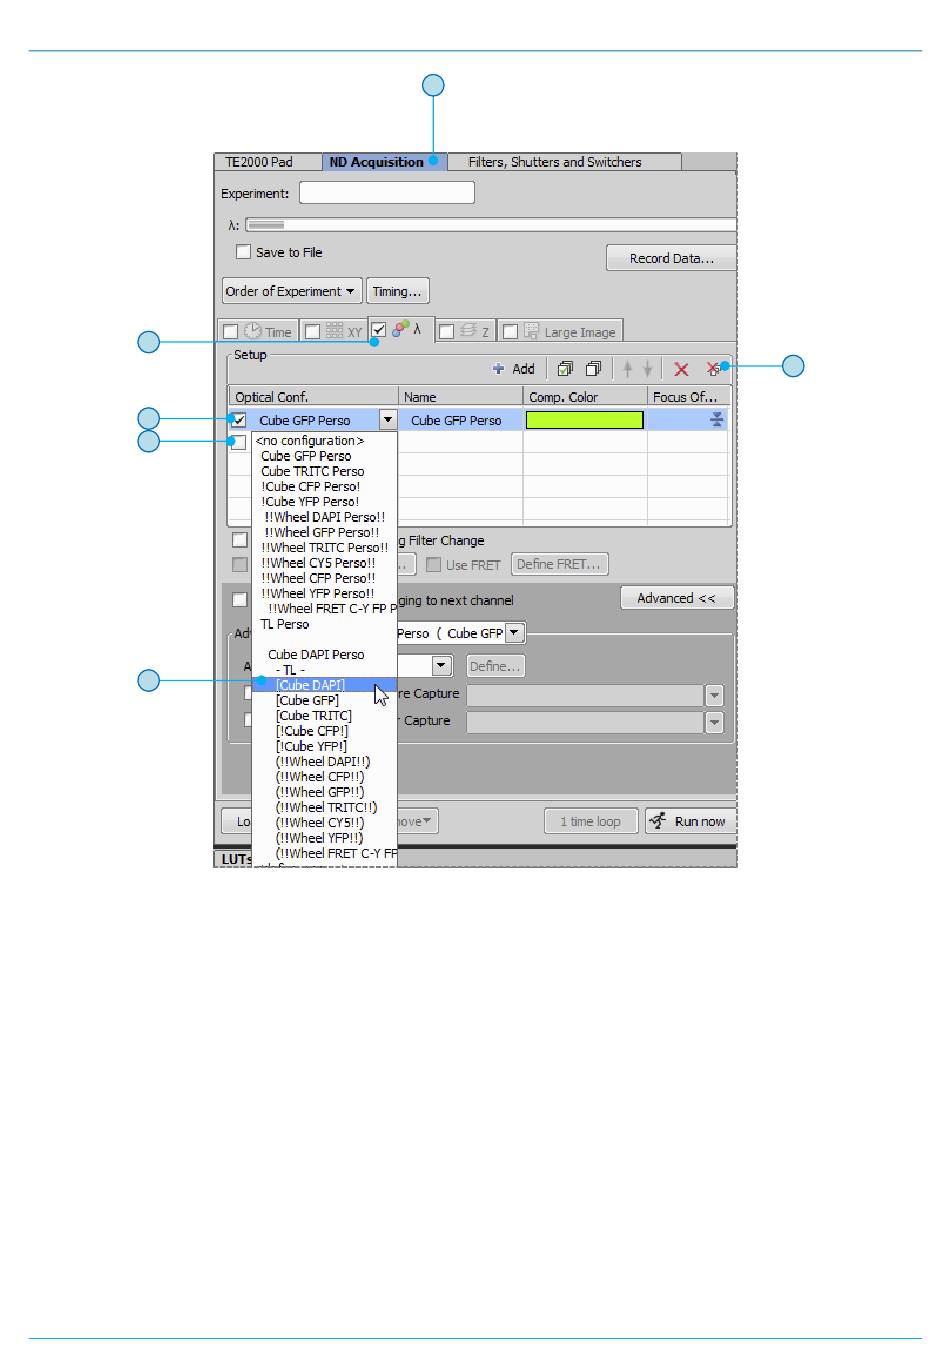Uncheck the Cube GFP Perso row checkbox
Screen dimensions: 950x1369
click(238, 420)
